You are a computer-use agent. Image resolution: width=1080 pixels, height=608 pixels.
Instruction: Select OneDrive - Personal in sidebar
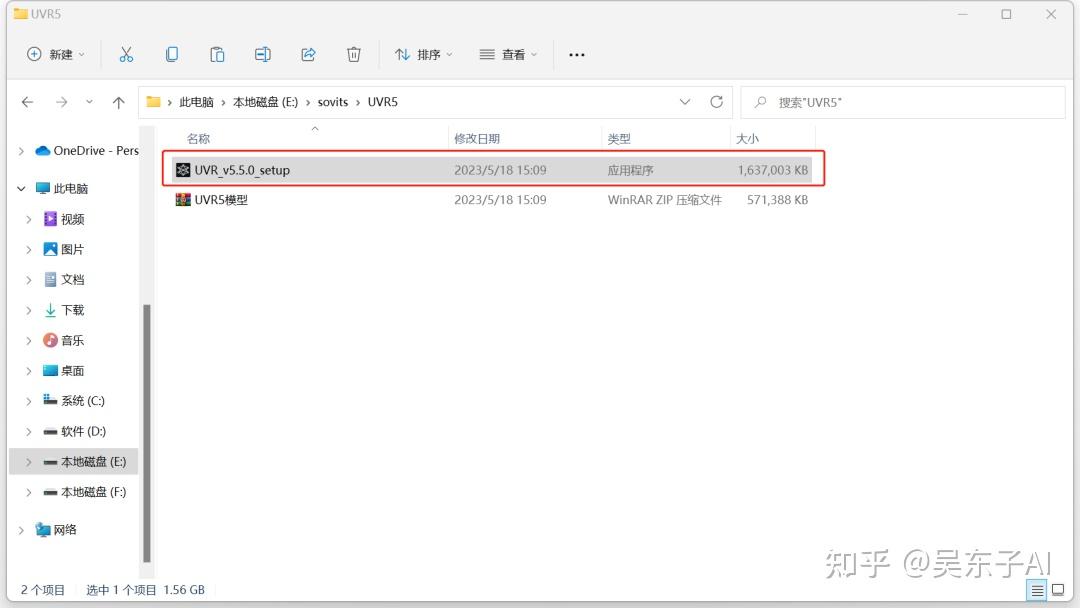pyautogui.click(x=87, y=151)
